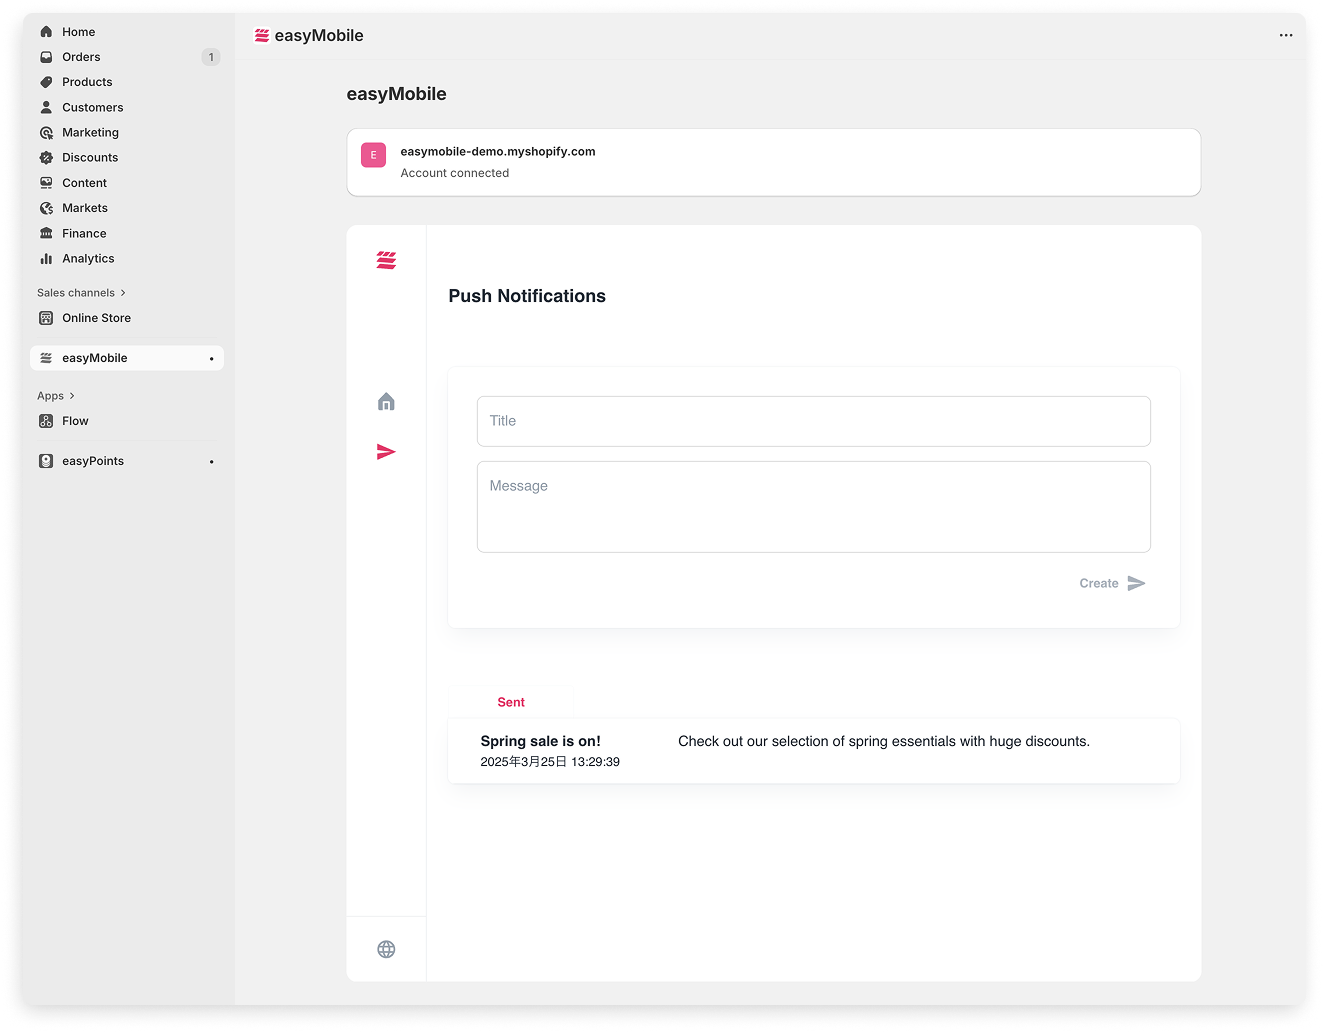Viewport: 1323px width, 1032px height.
Task: Click the Orders count badge showing 1
Action: pyautogui.click(x=211, y=57)
